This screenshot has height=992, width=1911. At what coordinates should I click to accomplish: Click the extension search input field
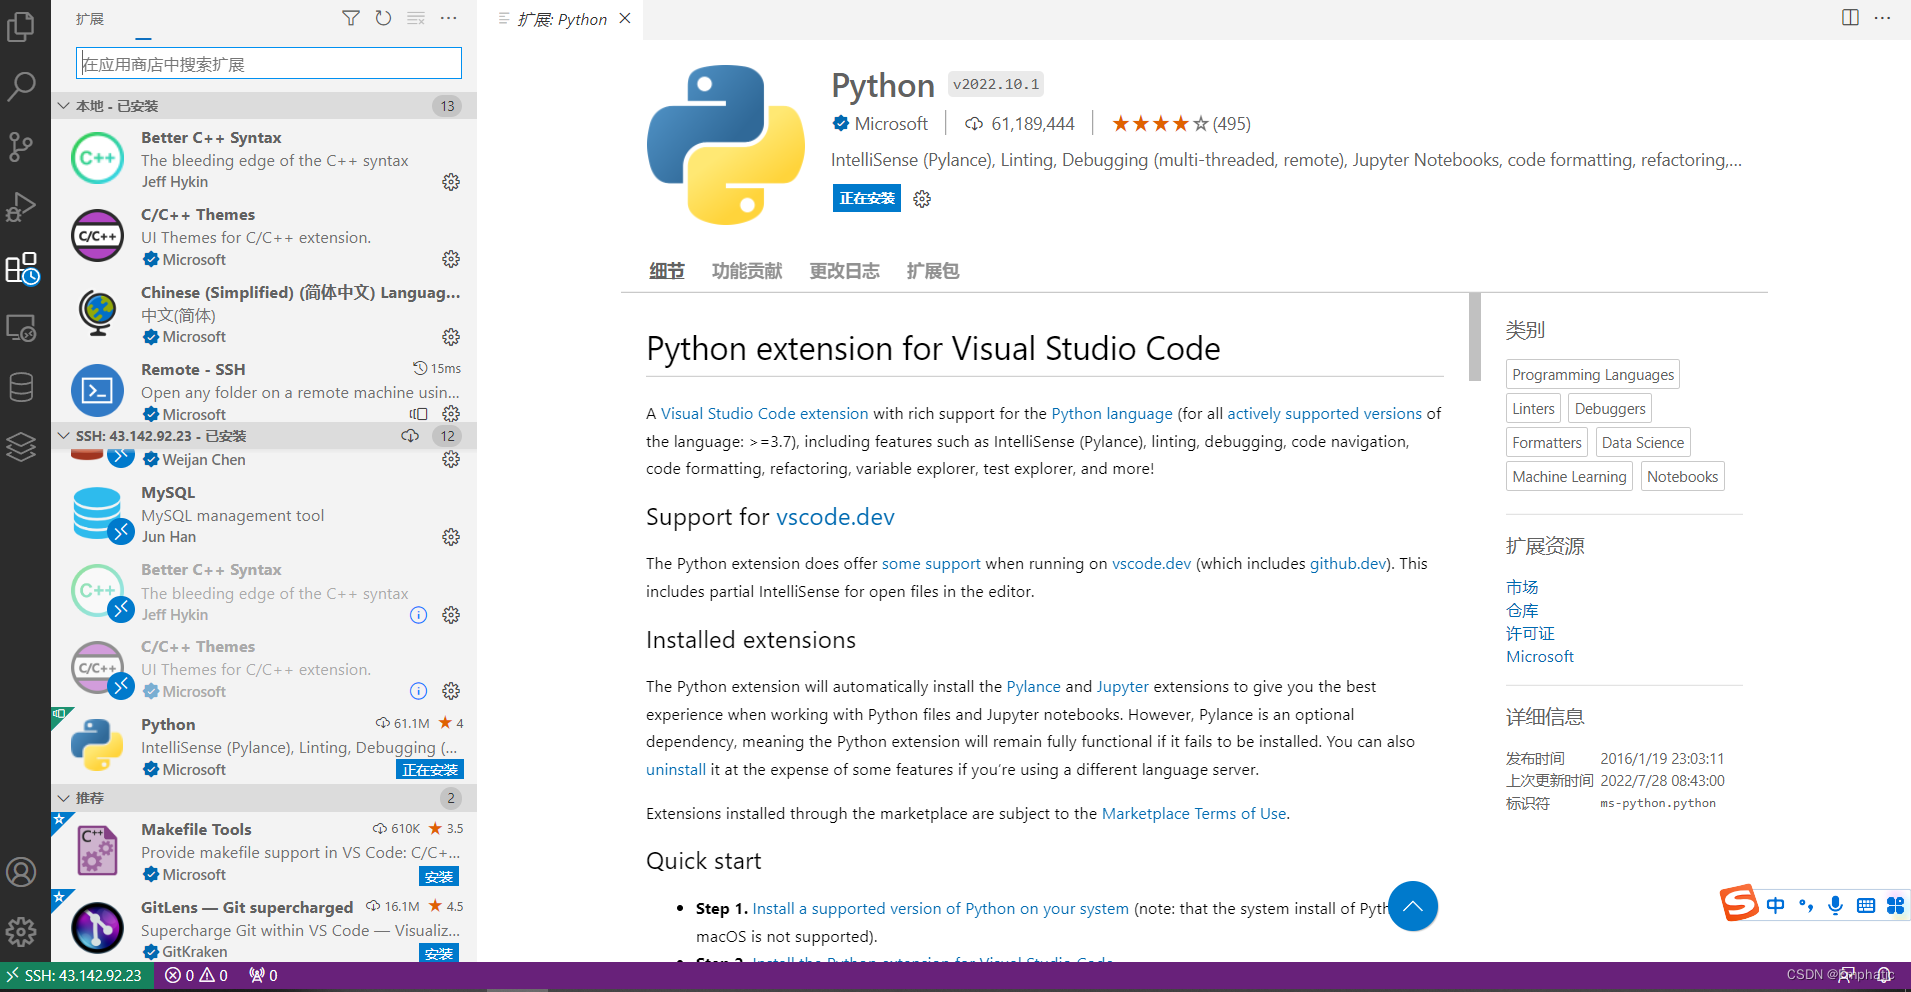269,64
